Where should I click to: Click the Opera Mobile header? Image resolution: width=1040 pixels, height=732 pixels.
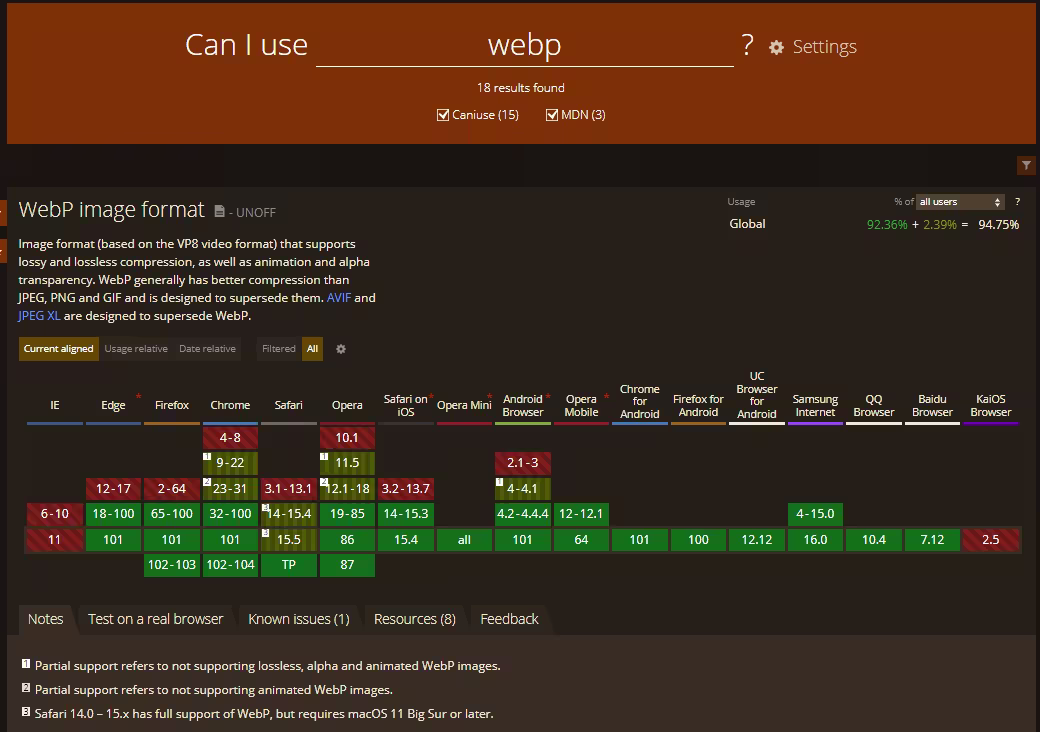click(x=581, y=405)
